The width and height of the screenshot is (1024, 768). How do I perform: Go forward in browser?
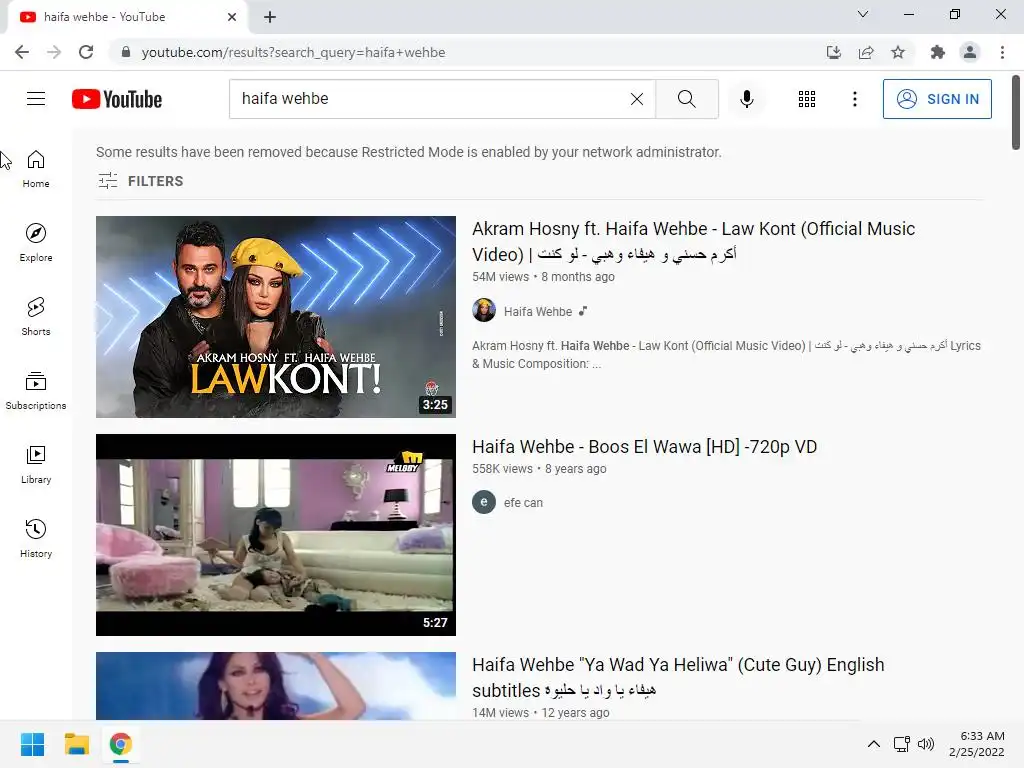(54, 52)
